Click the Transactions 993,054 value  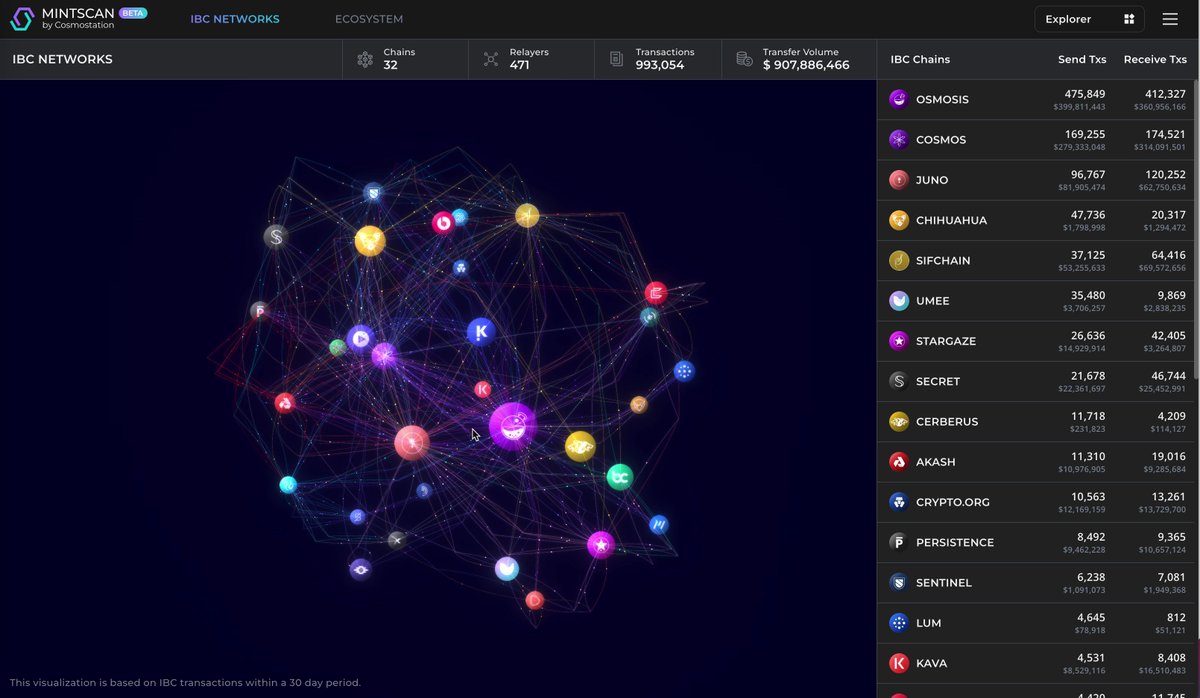[660, 65]
